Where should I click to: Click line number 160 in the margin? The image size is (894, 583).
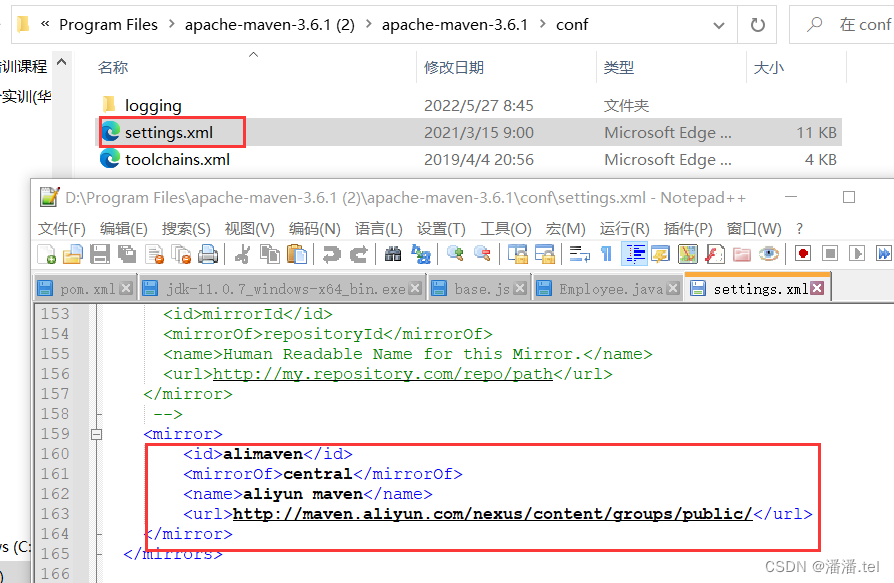tap(55, 454)
